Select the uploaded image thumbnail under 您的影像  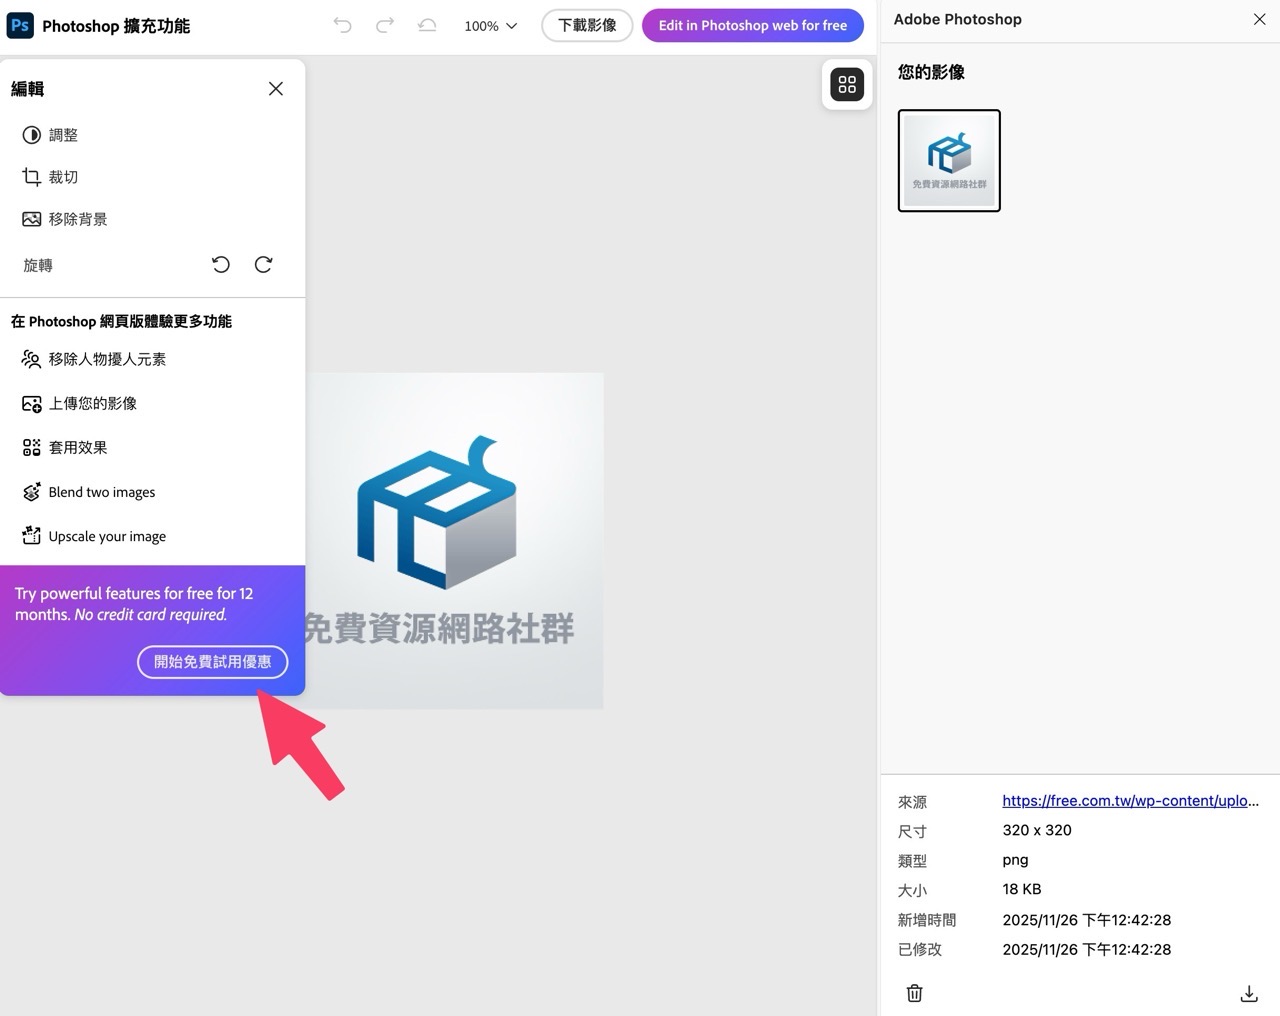pyautogui.click(x=948, y=160)
